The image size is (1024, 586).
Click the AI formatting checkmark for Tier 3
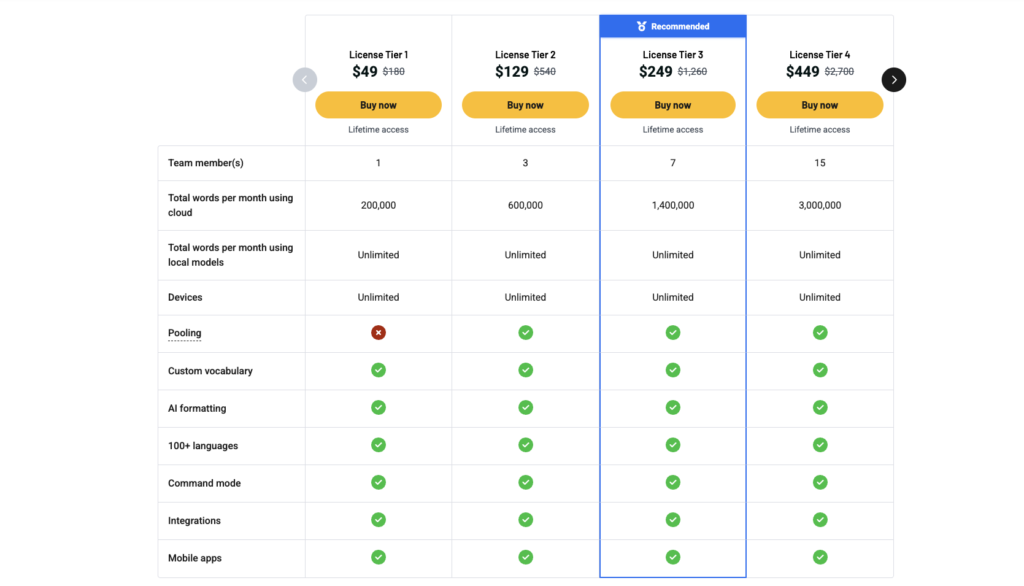[673, 408]
